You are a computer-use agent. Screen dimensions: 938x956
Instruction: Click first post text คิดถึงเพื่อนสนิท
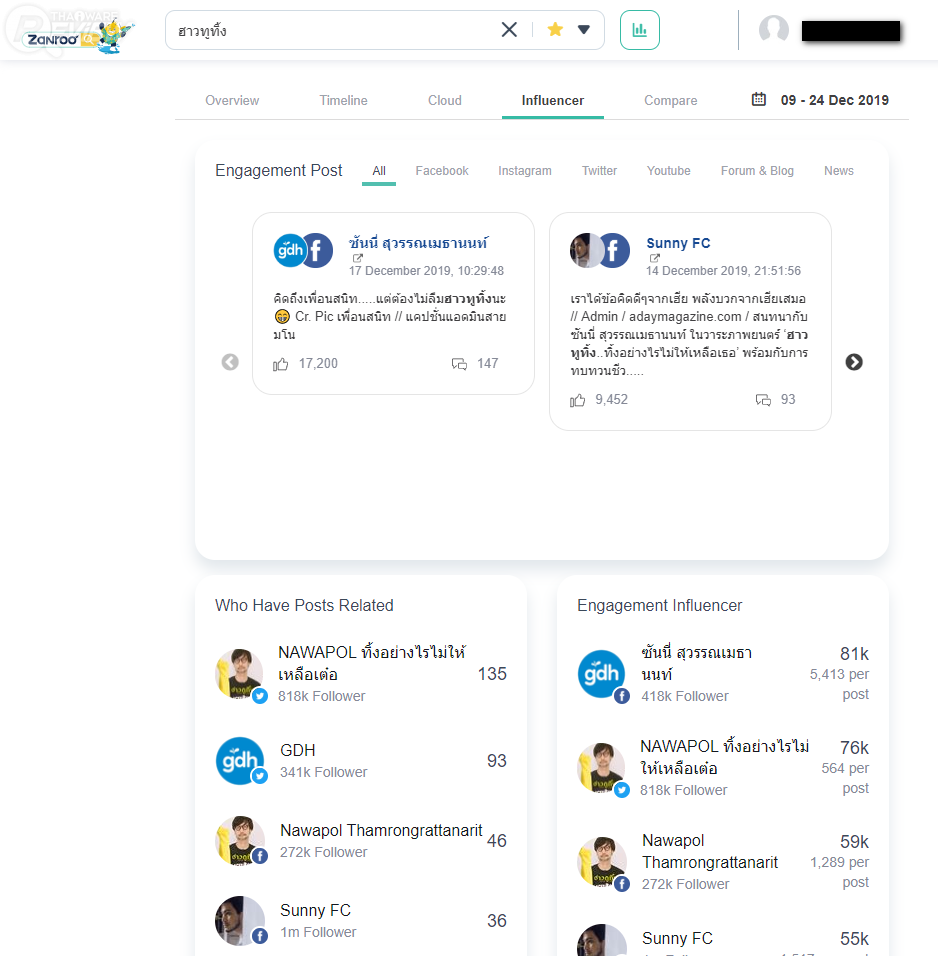tap(390, 316)
